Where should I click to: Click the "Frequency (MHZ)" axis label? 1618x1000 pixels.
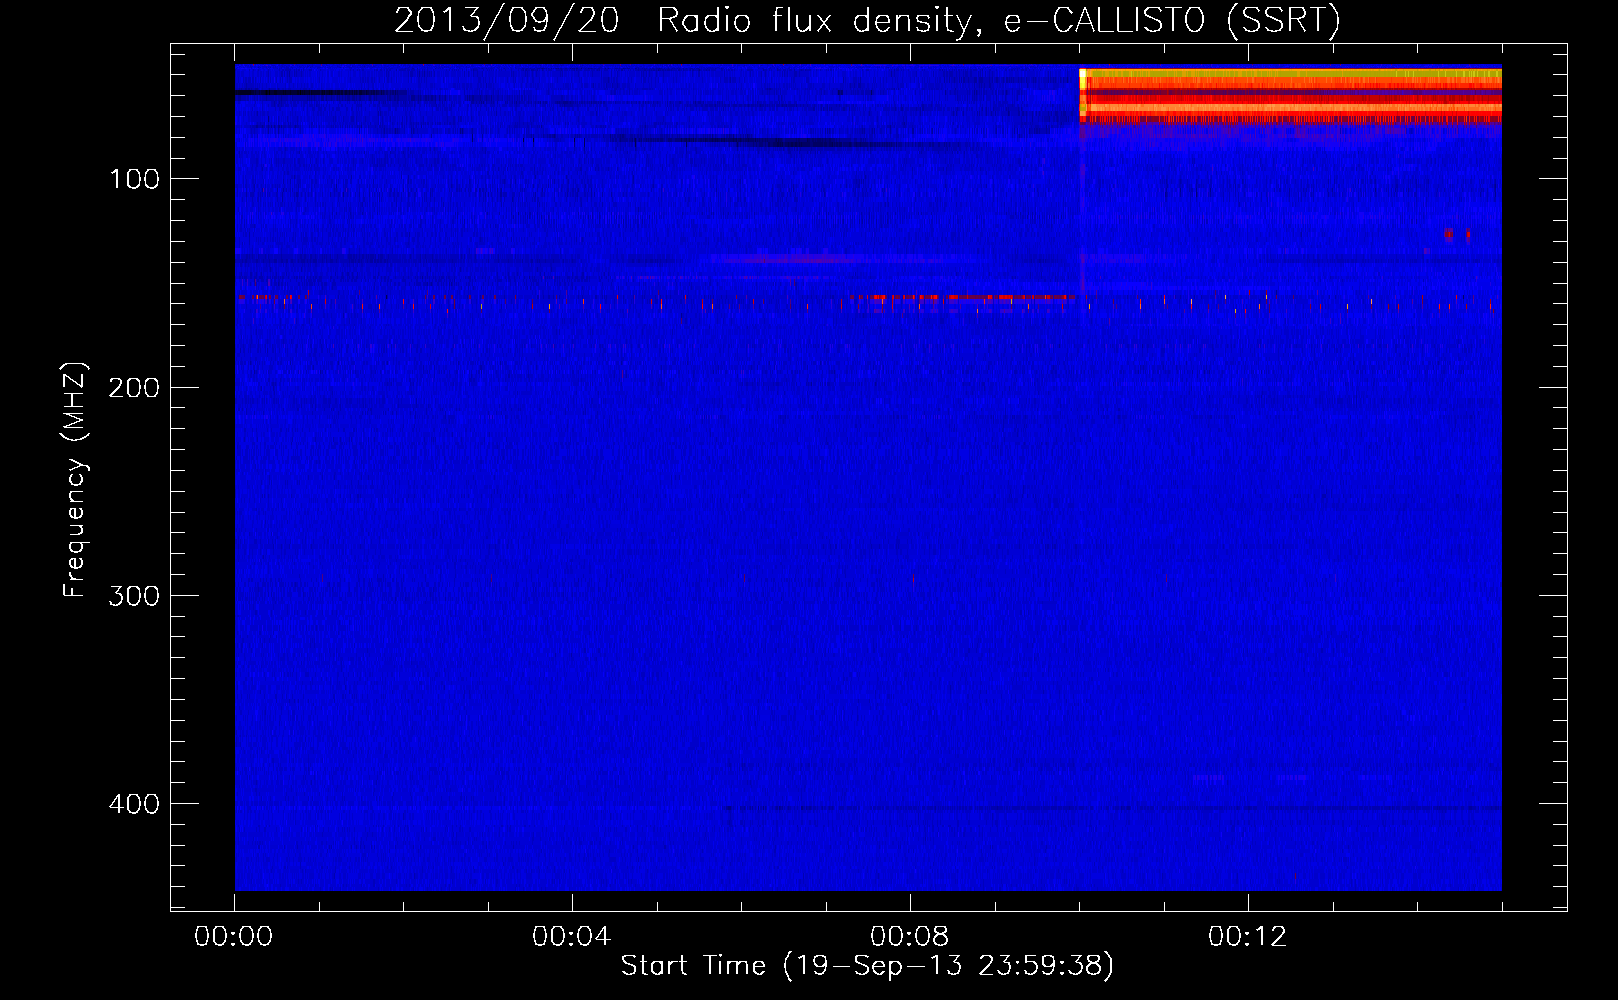pyautogui.click(x=75, y=480)
